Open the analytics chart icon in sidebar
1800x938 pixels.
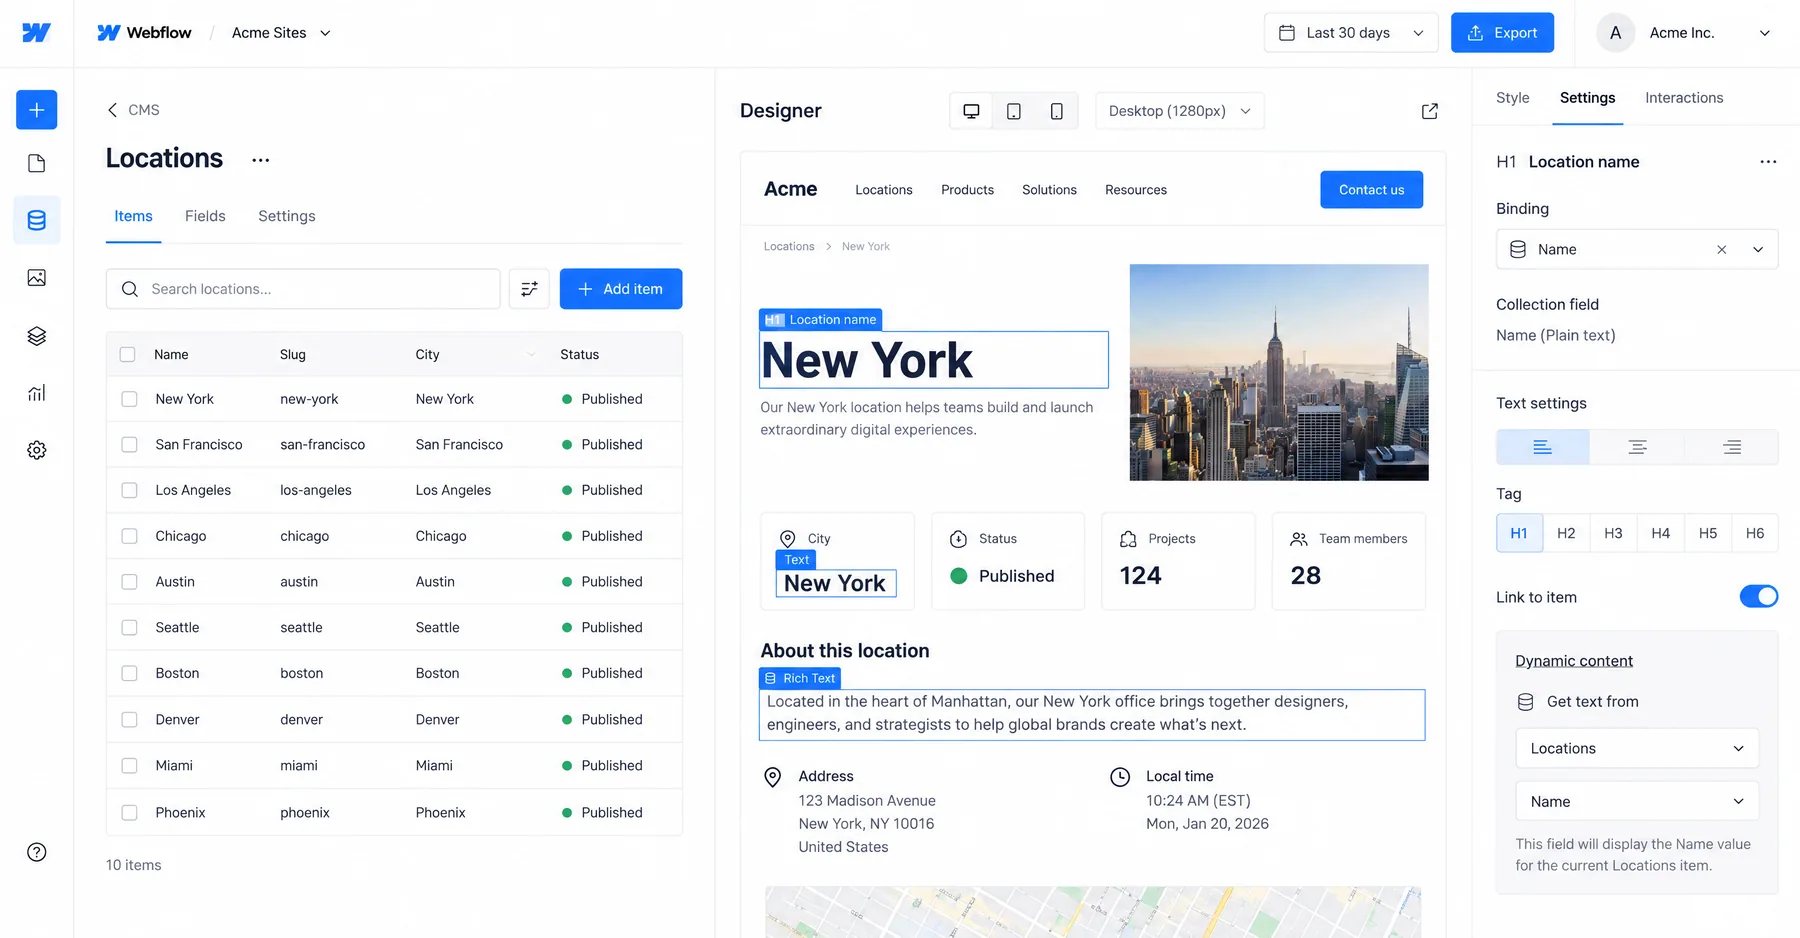tap(36, 393)
